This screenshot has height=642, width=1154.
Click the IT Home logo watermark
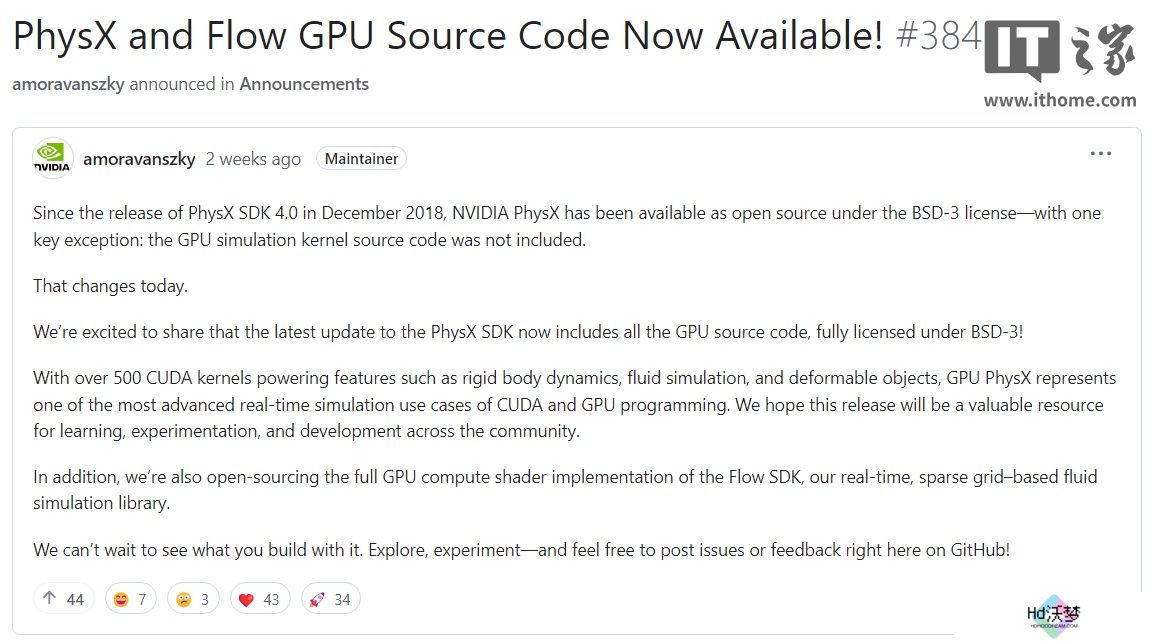coord(1060,50)
